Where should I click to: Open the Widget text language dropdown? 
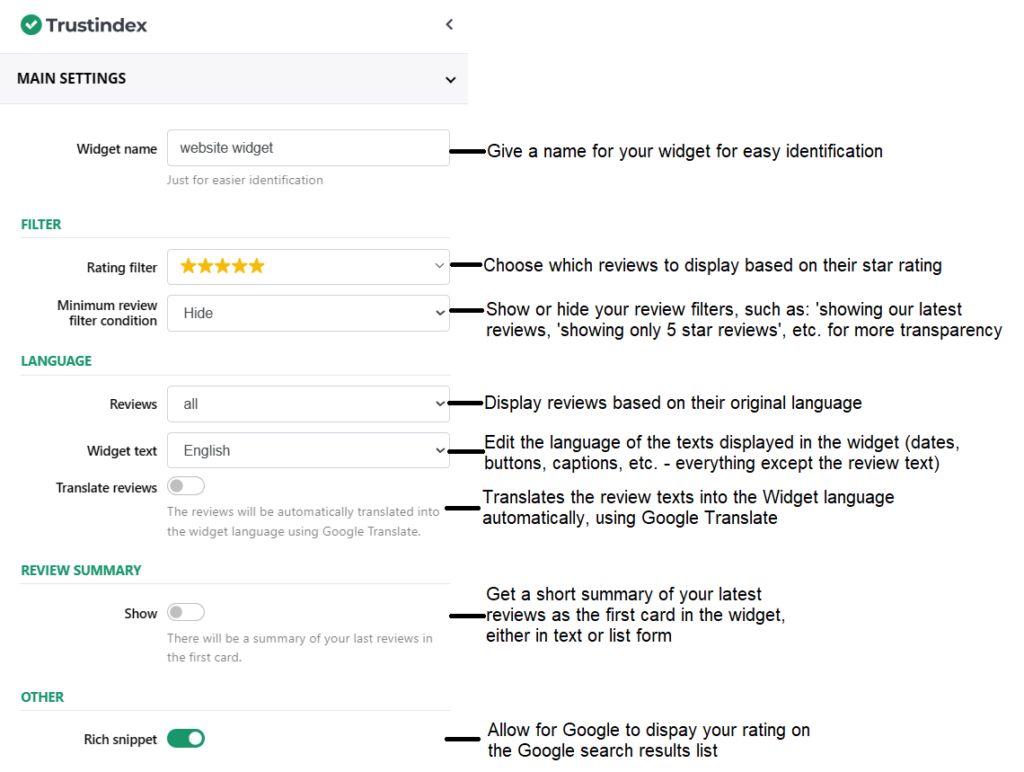coord(308,451)
